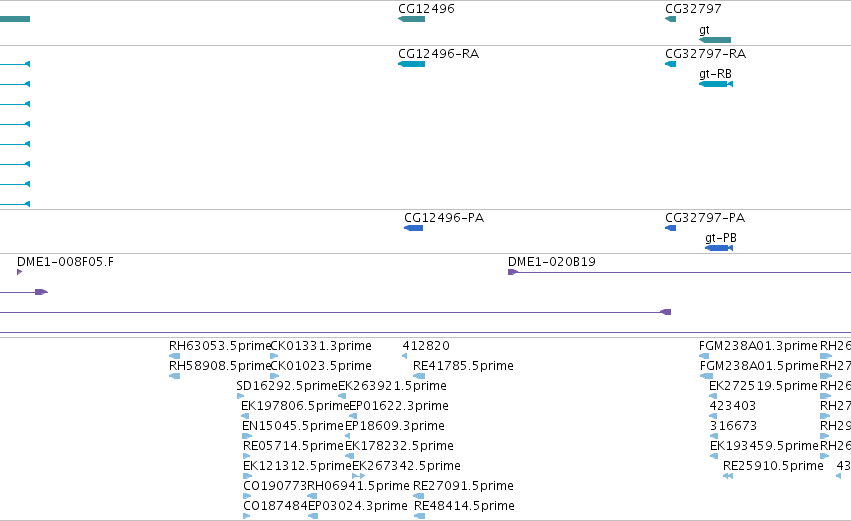Select the EK272519.5prime EST label

tap(764, 386)
